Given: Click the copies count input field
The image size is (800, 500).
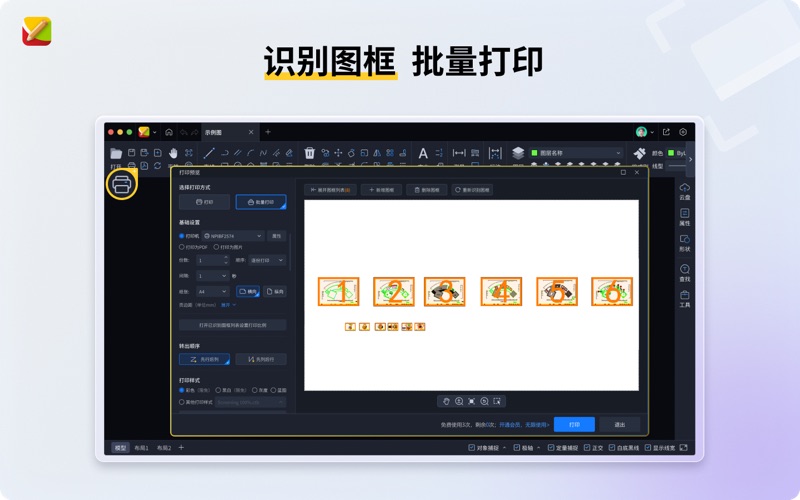Looking at the screenshot, I should pos(213,260).
